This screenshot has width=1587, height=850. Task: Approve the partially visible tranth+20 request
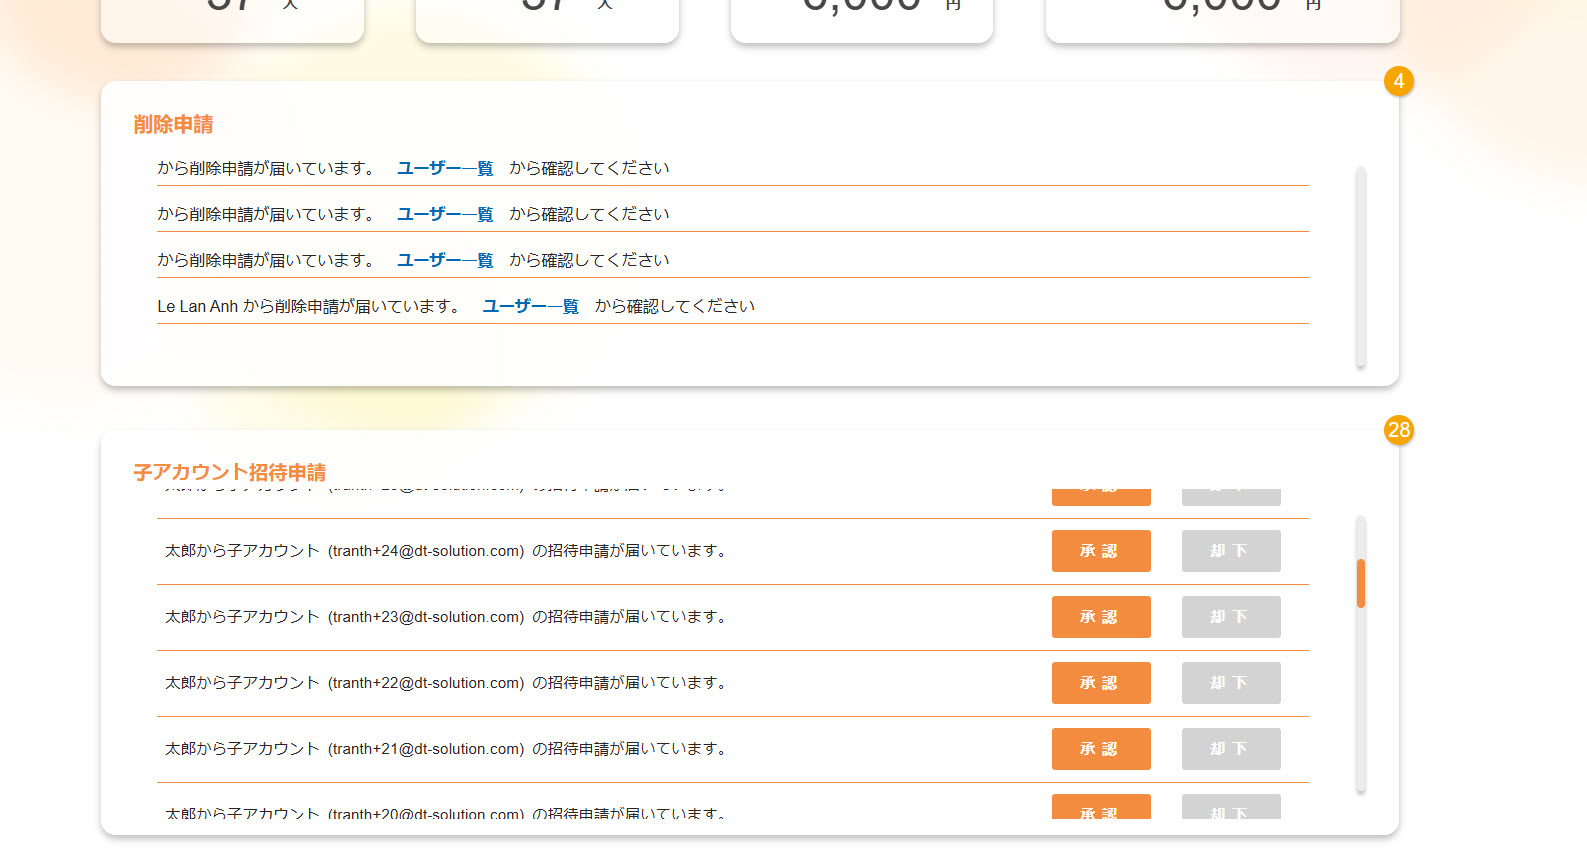click(x=1100, y=807)
